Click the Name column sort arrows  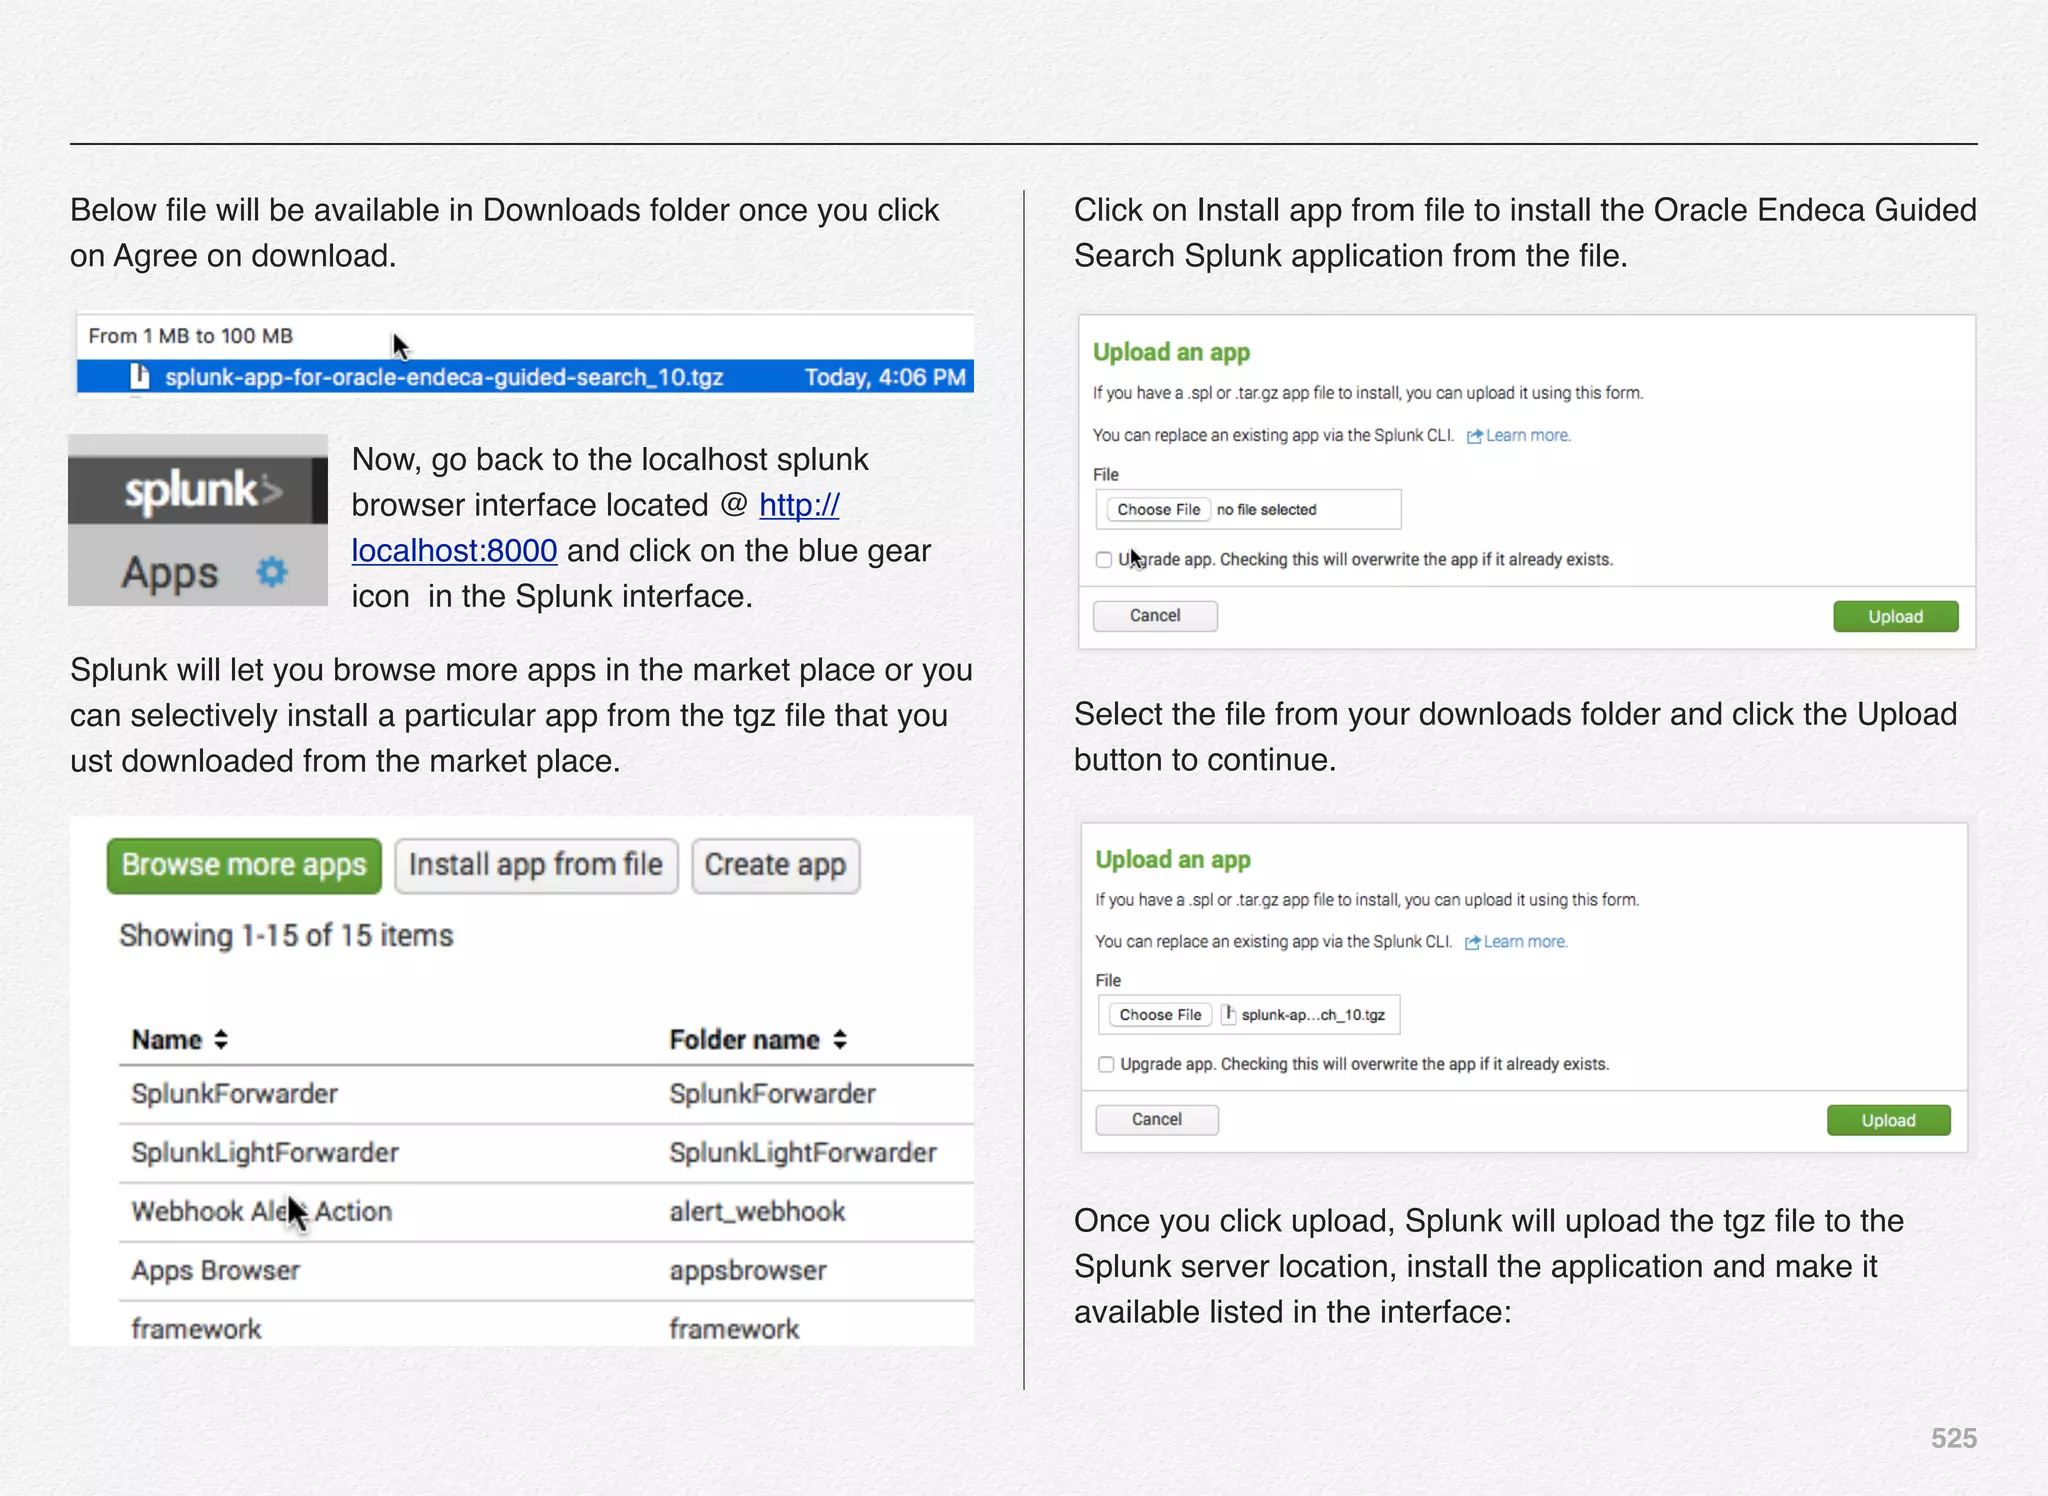coord(221,1040)
